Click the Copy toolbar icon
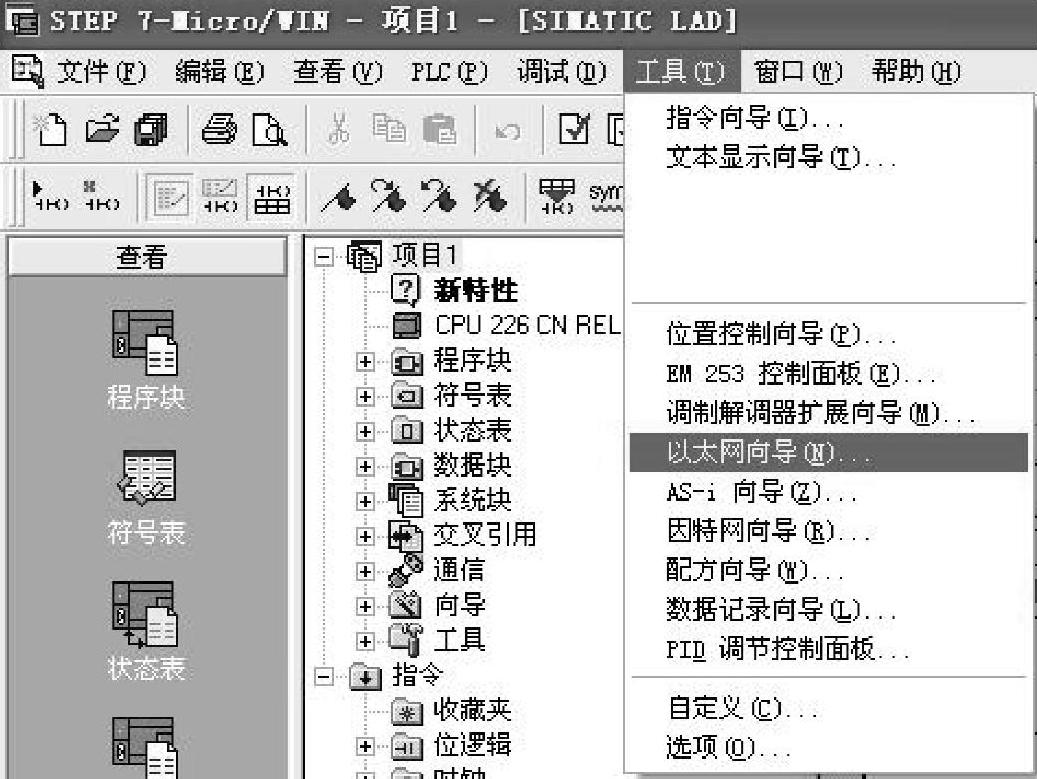The image size is (1037, 779). 388,129
